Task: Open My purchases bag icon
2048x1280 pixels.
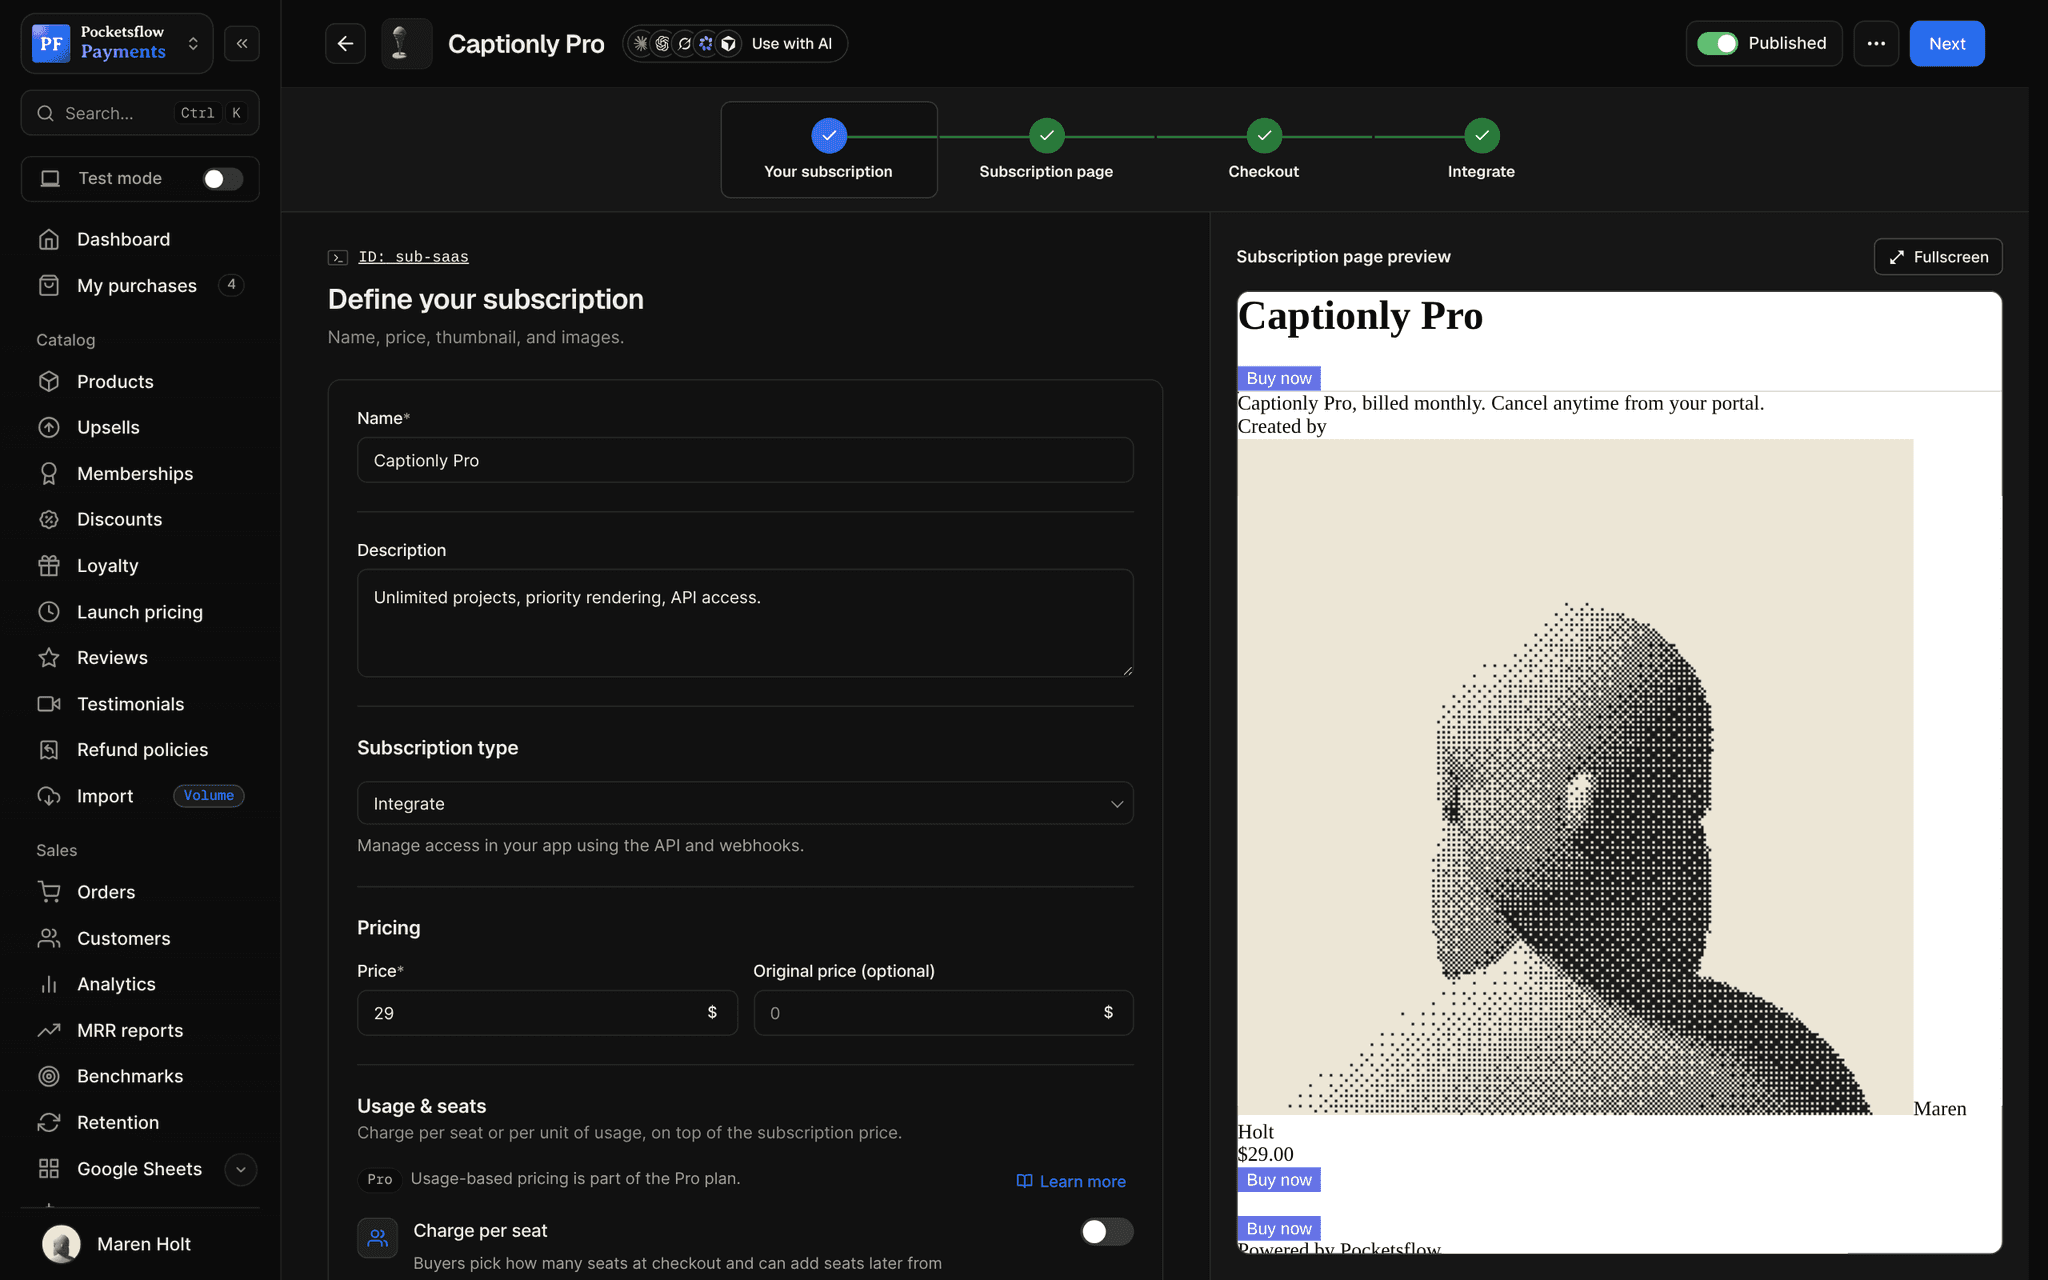Action: (49, 285)
